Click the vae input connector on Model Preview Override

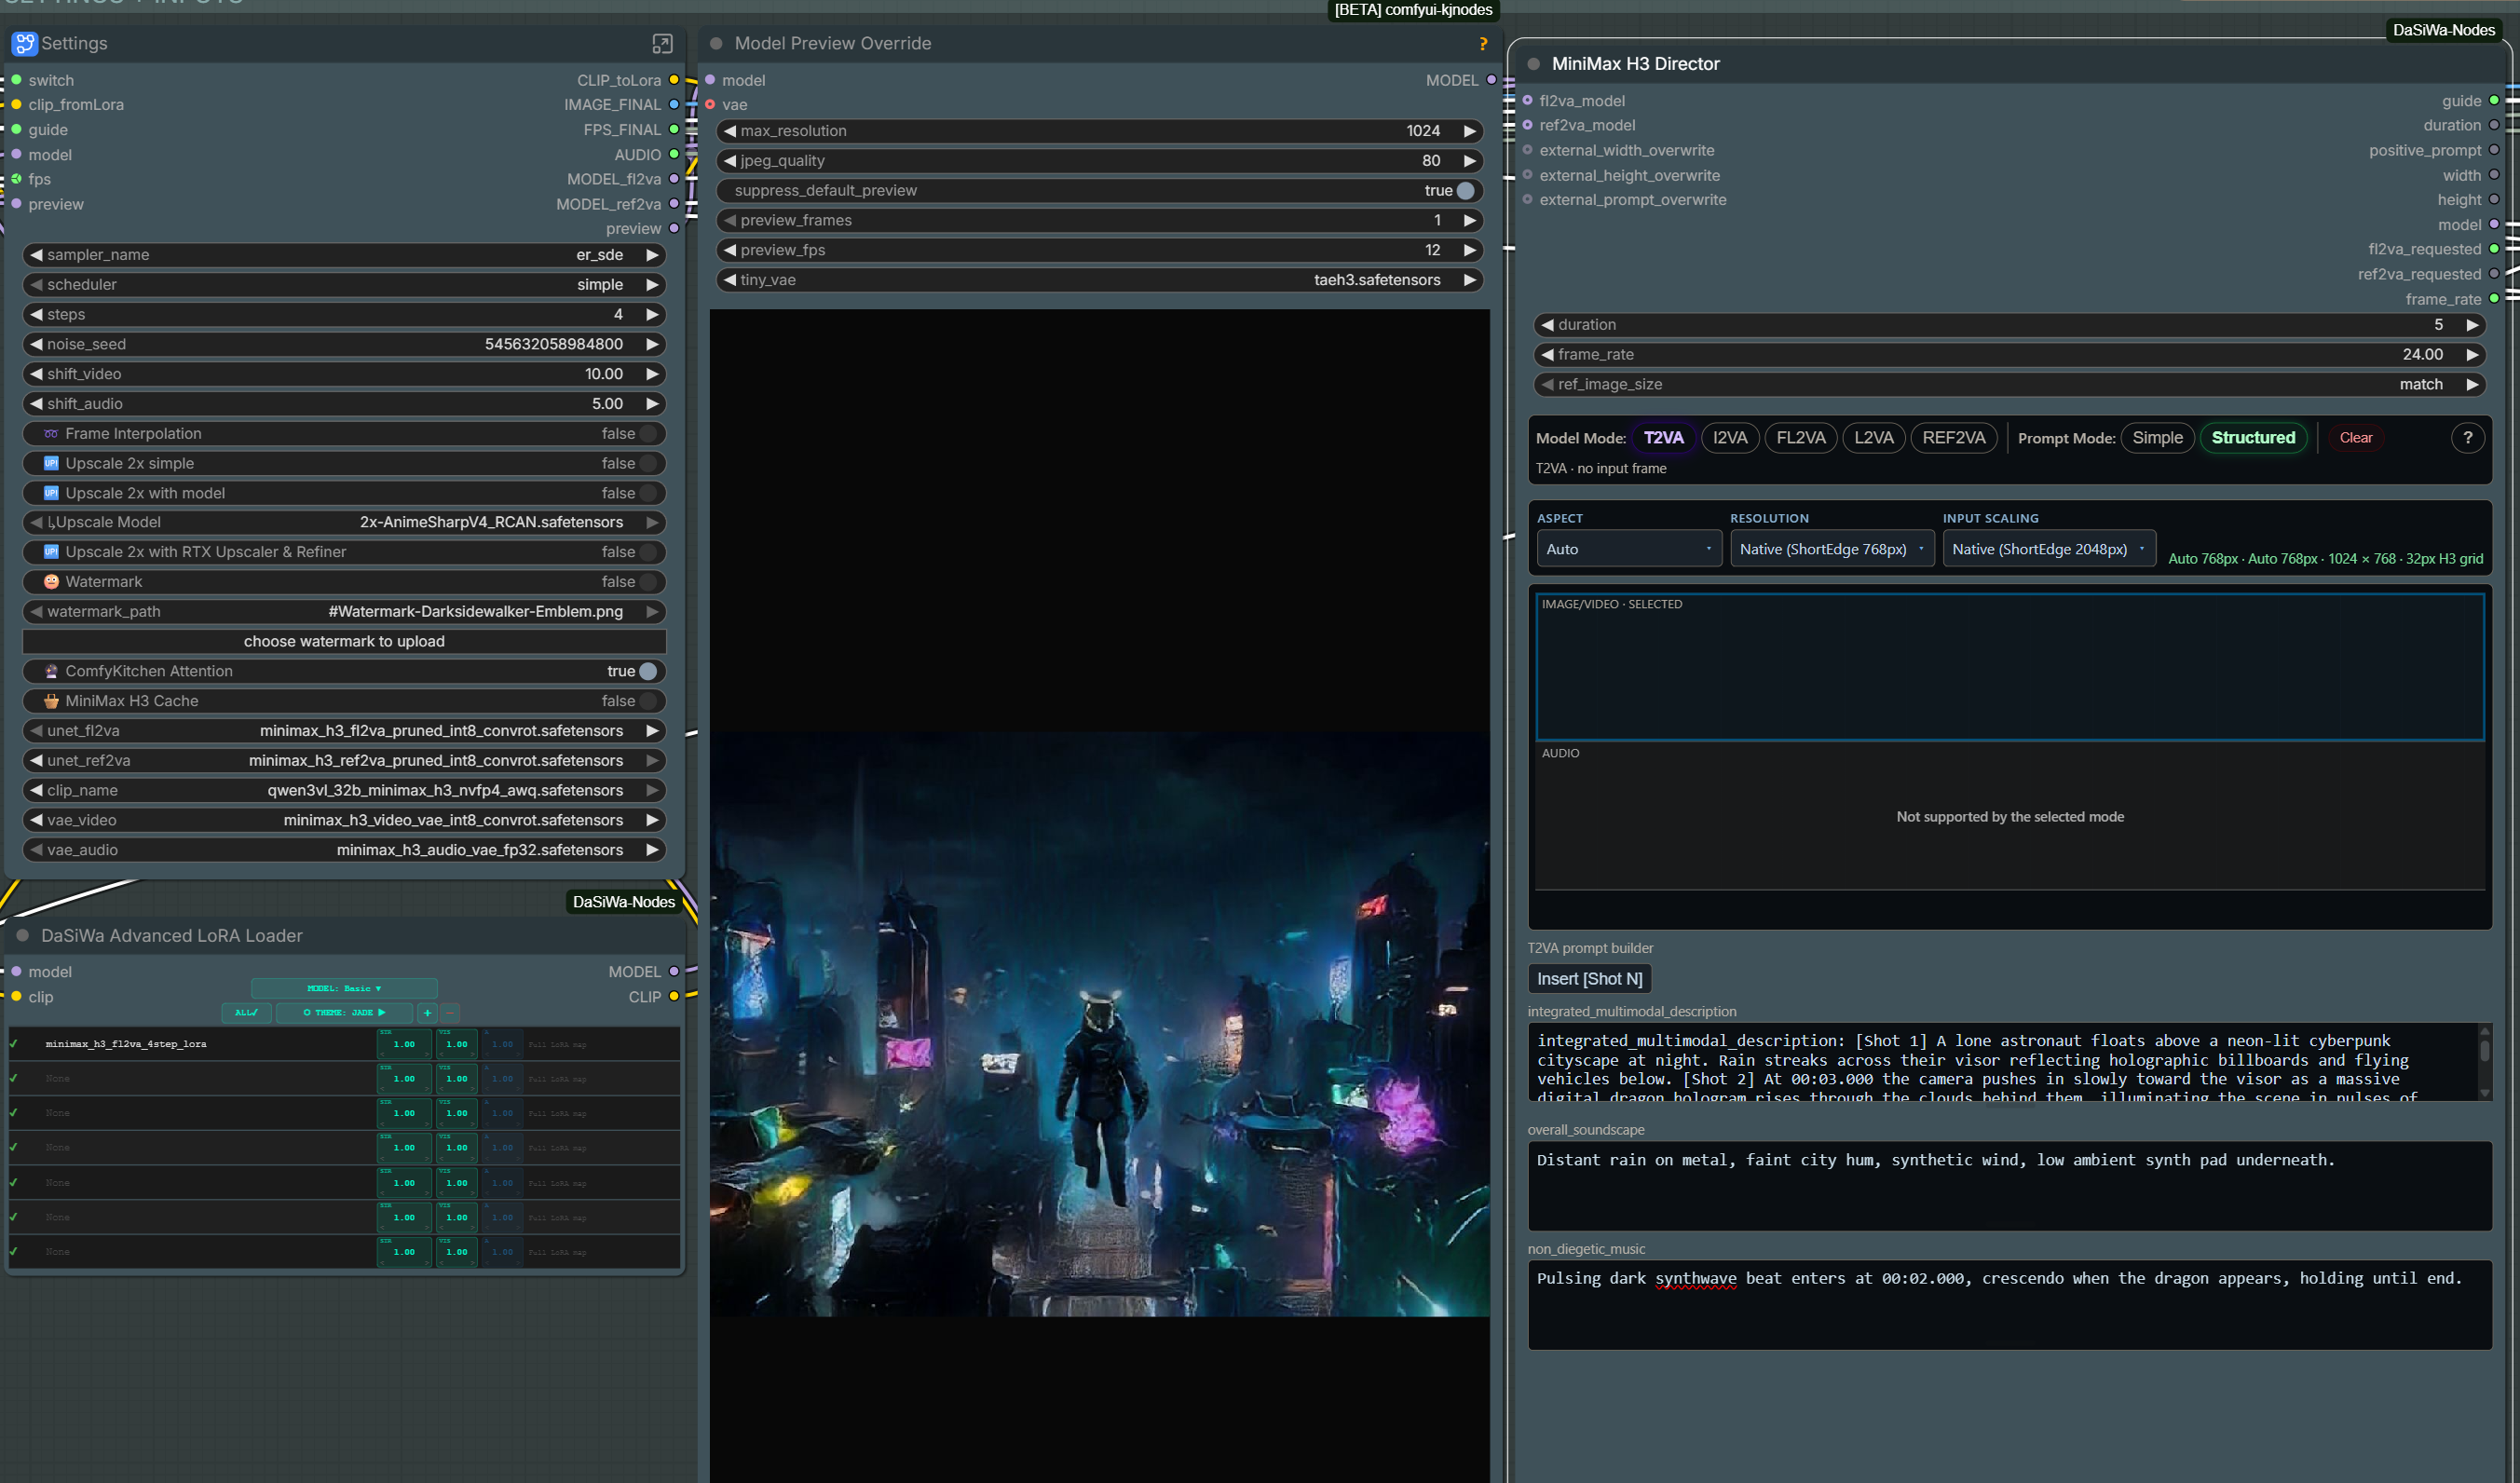pyautogui.click(x=710, y=105)
